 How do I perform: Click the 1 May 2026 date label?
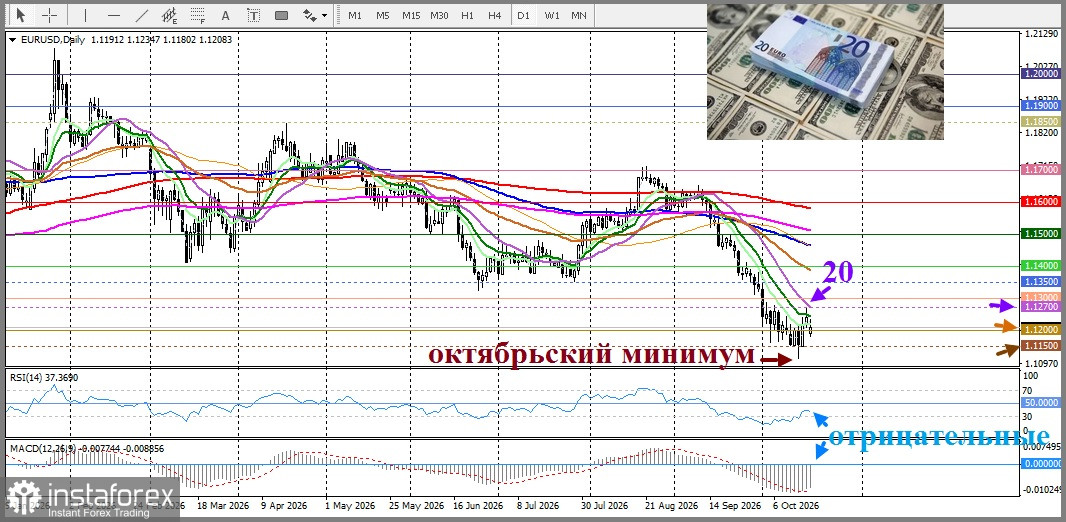(x=350, y=506)
